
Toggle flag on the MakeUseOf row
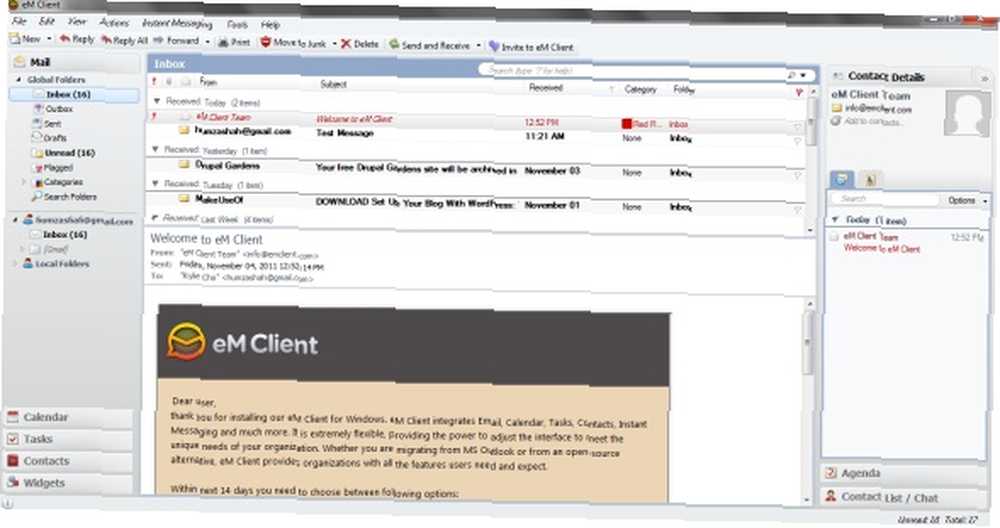pos(797,210)
